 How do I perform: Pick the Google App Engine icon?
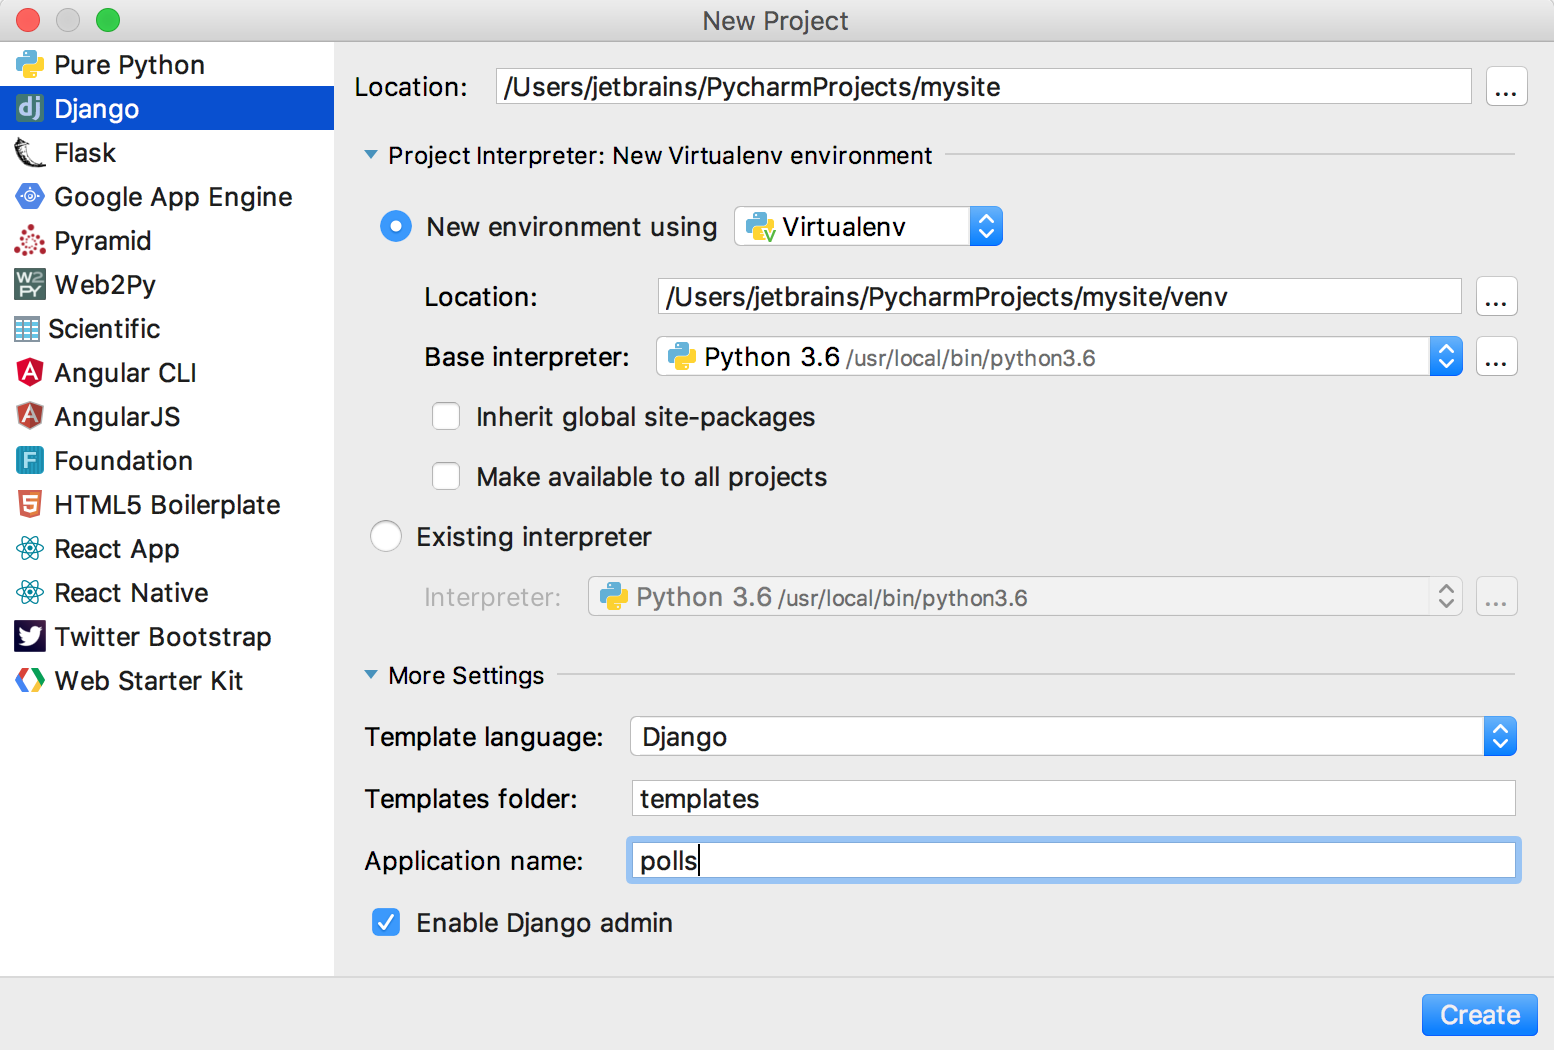coord(30,196)
